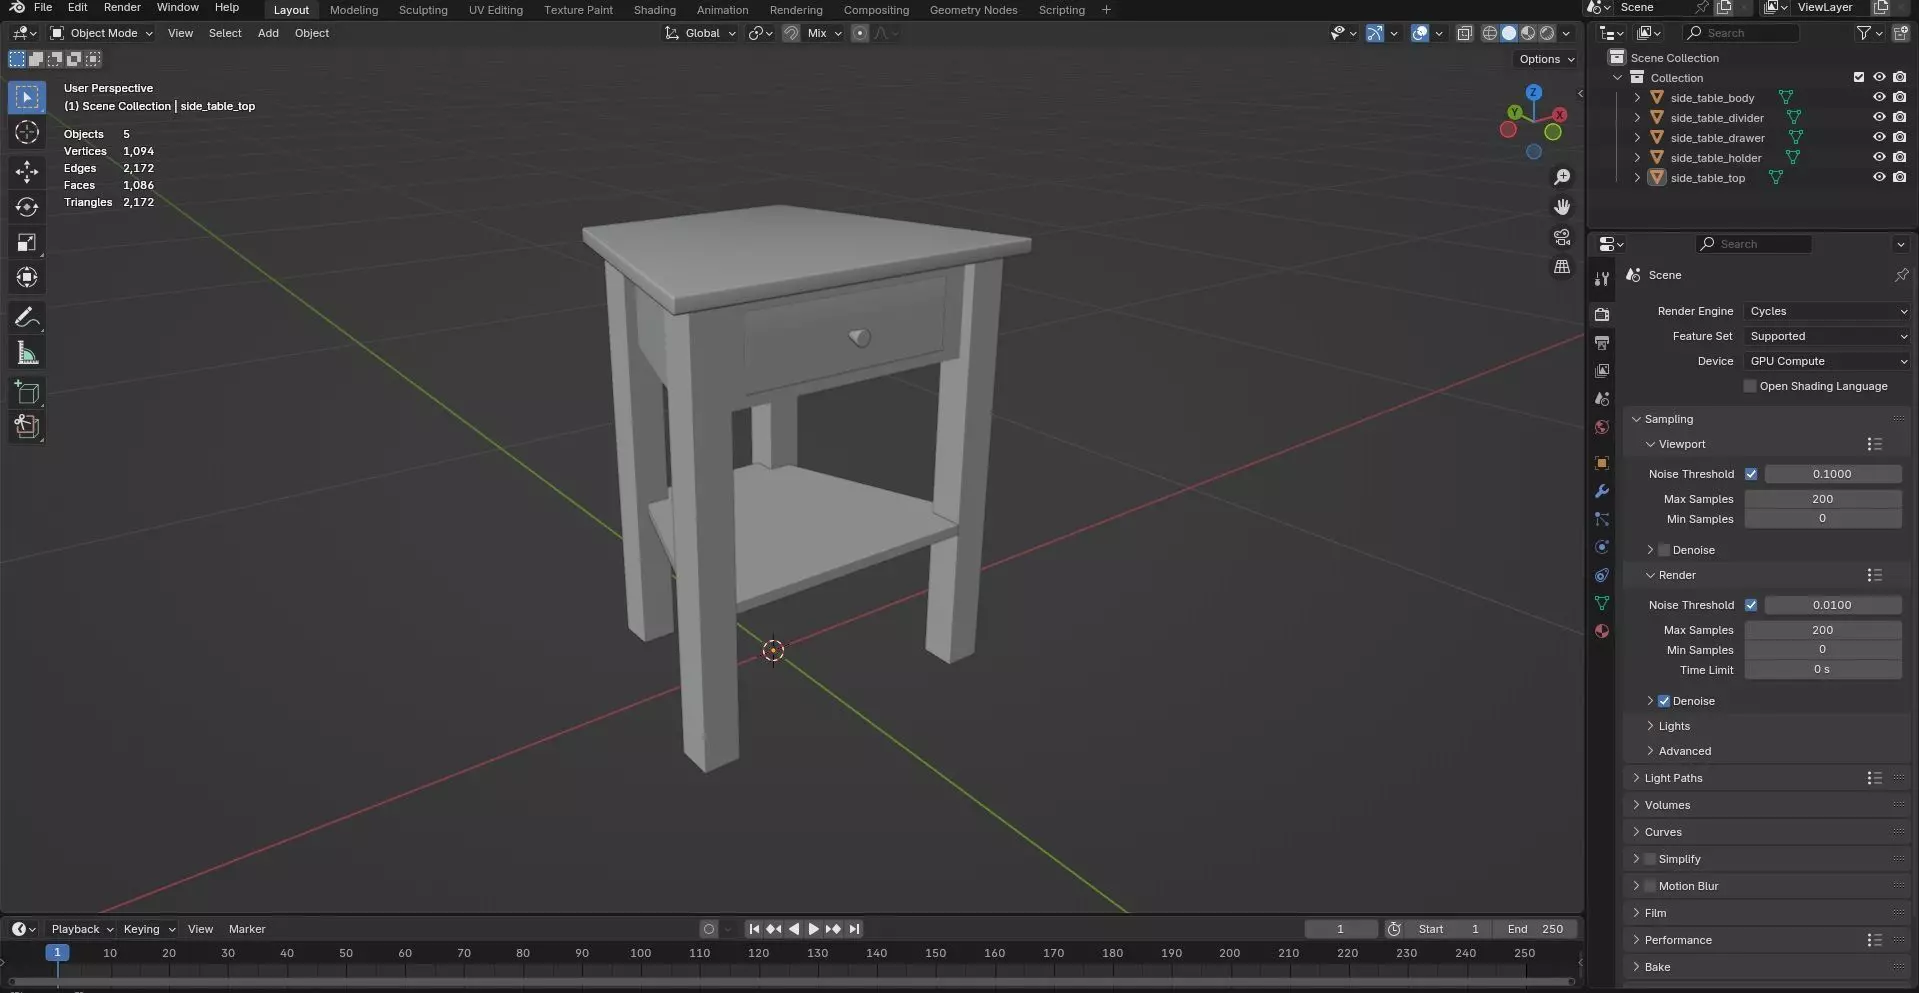
Task: Click the outliner Search field
Action: (x=1742, y=33)
